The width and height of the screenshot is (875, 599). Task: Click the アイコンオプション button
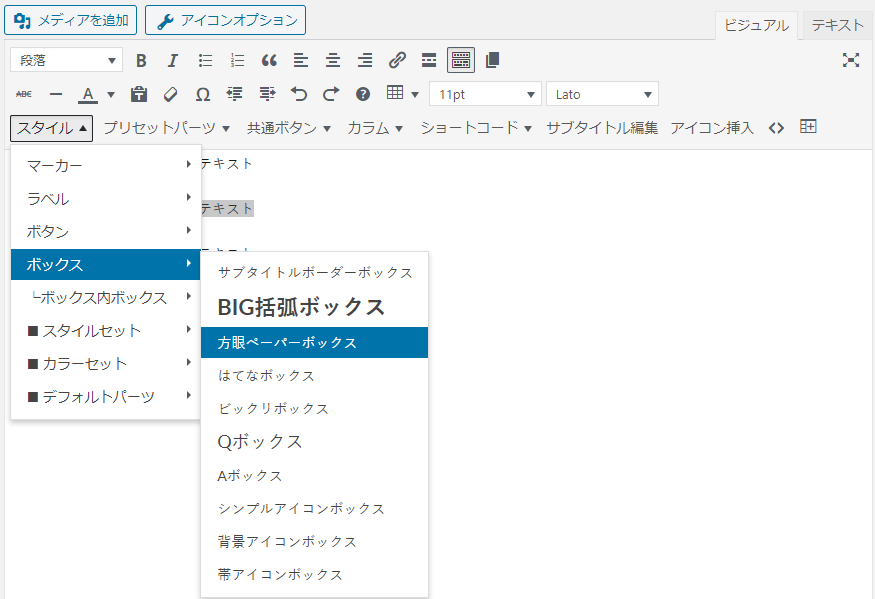[225, 20]
